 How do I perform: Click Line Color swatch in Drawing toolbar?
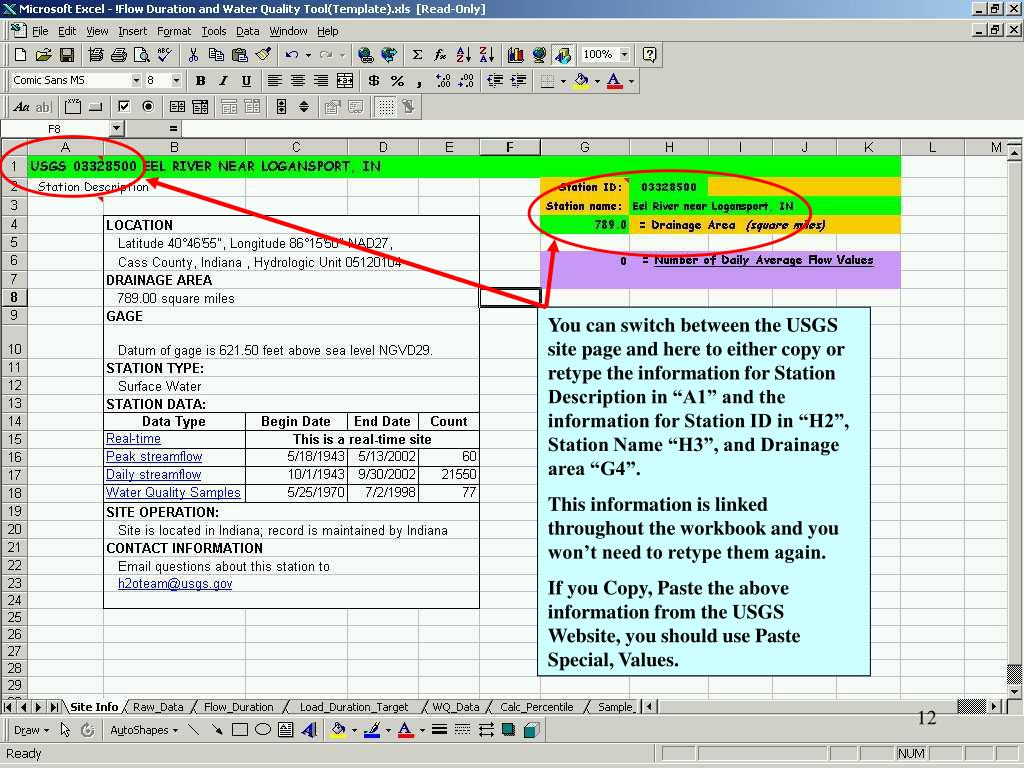click(x=372, y=730)
